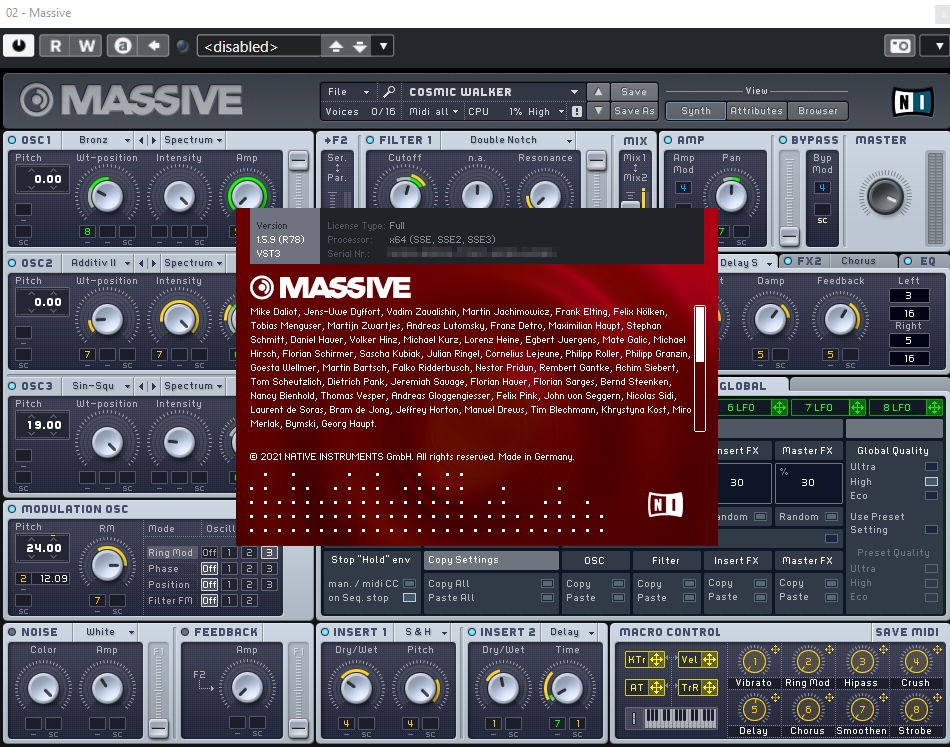Load next preset with down triangle
This screenshot has width=950, height=747.
click(x=598, y=111)
